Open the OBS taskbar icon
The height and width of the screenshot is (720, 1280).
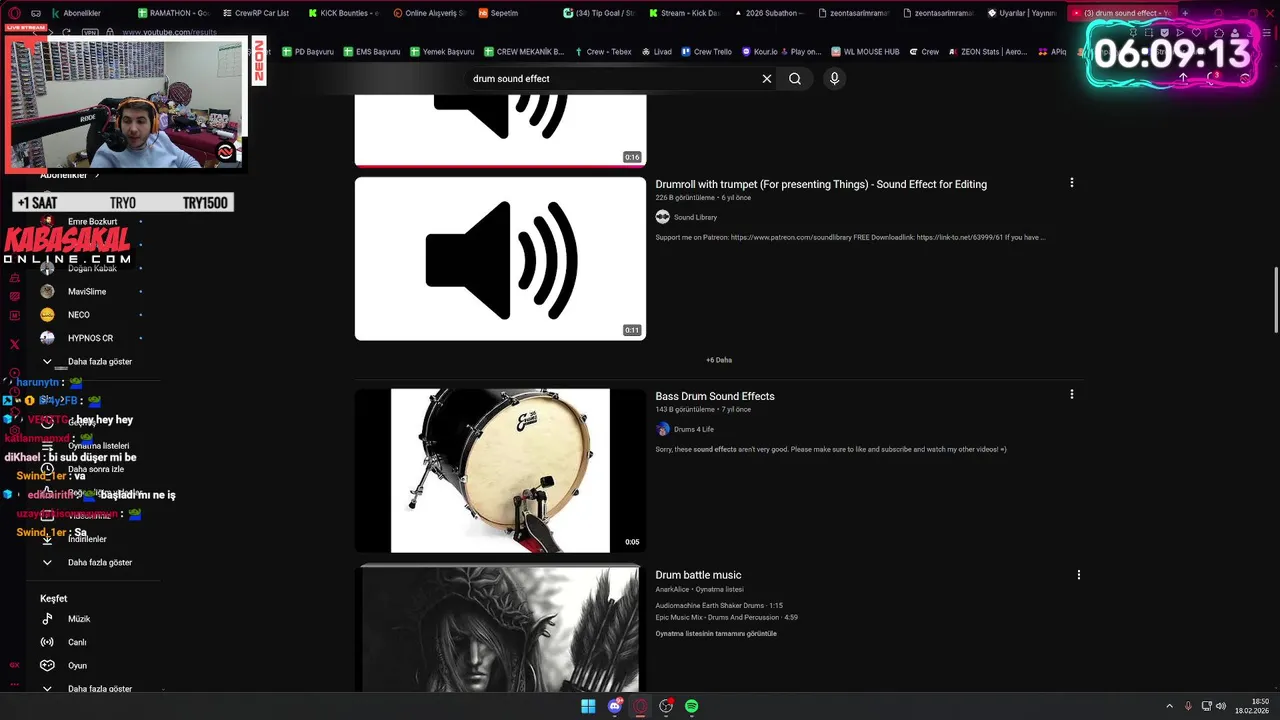click(666, 707)
